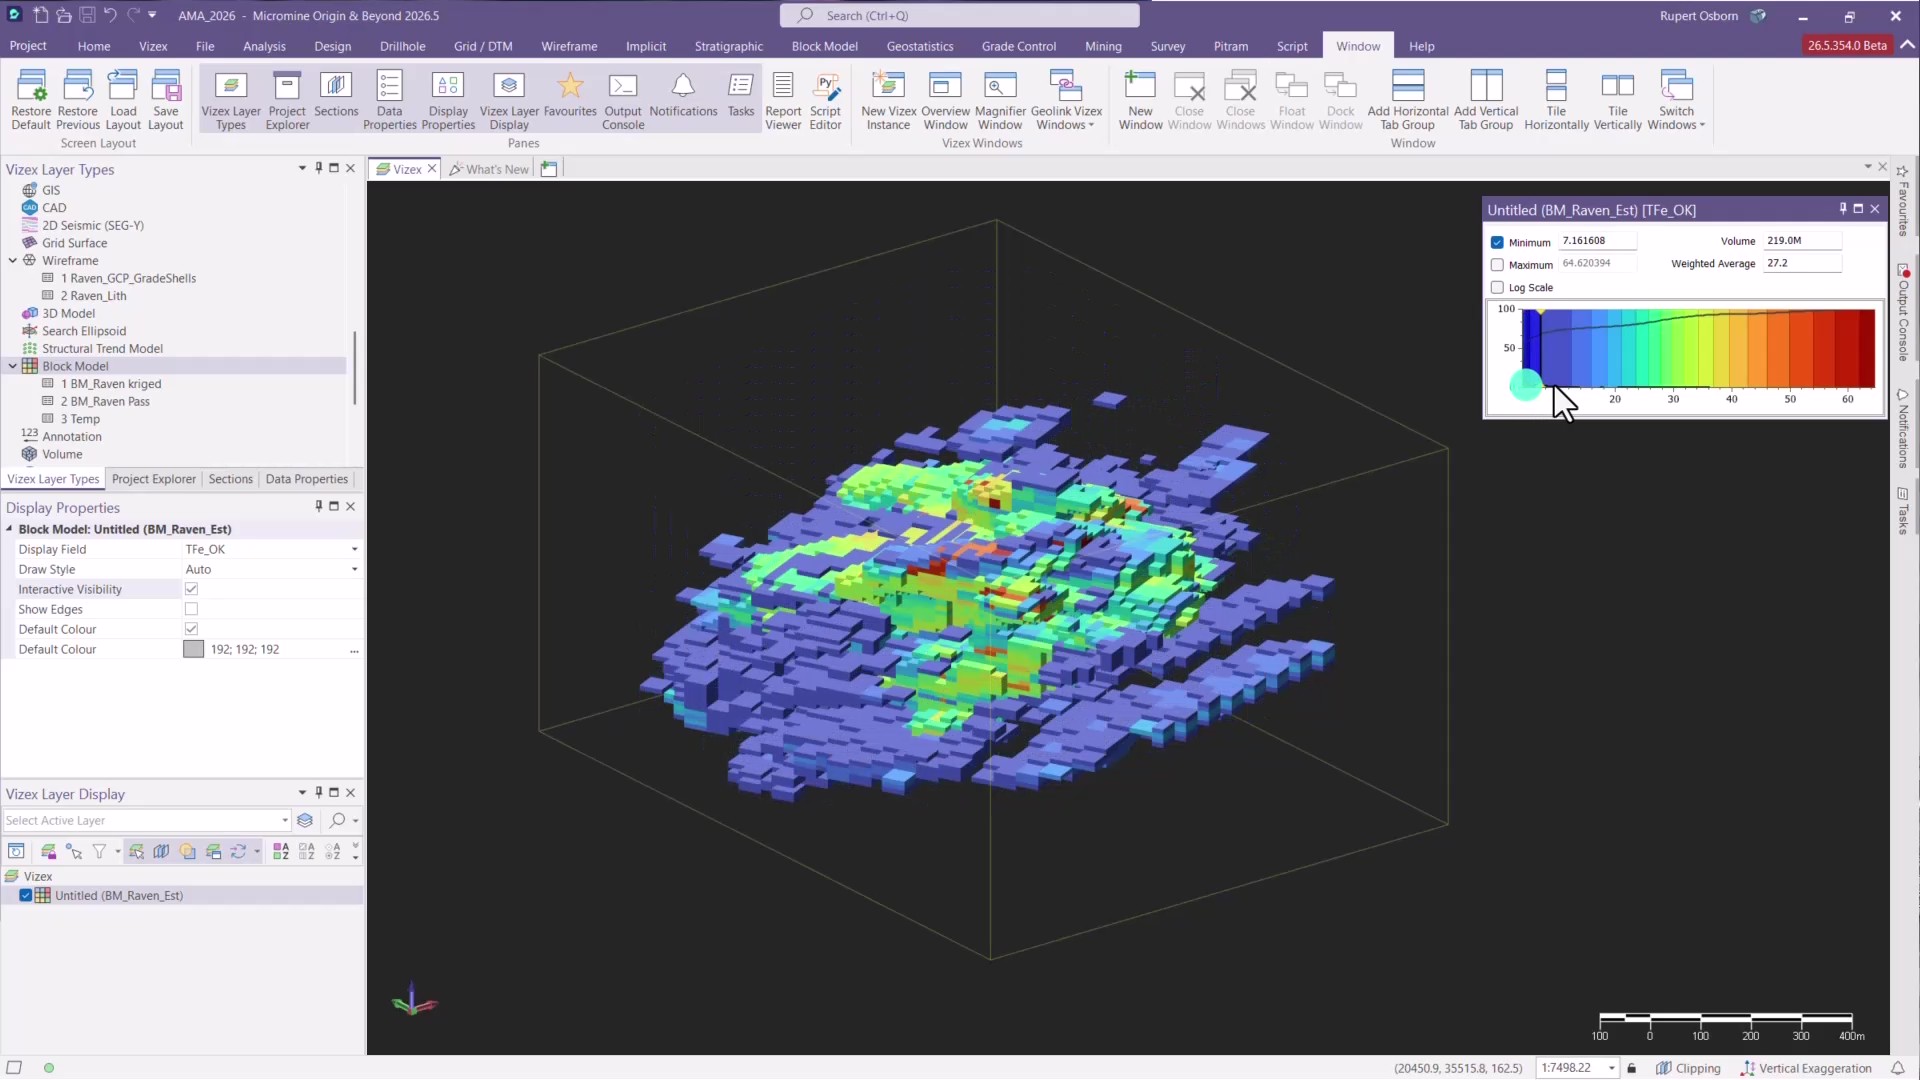
Task: Click Default Colour ellipsis button
Action: tap(354, 650)
